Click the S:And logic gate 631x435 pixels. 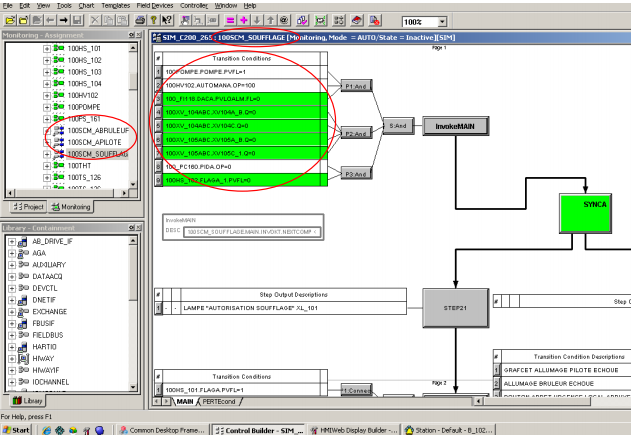pyautogui.click(x=398, y=126)
